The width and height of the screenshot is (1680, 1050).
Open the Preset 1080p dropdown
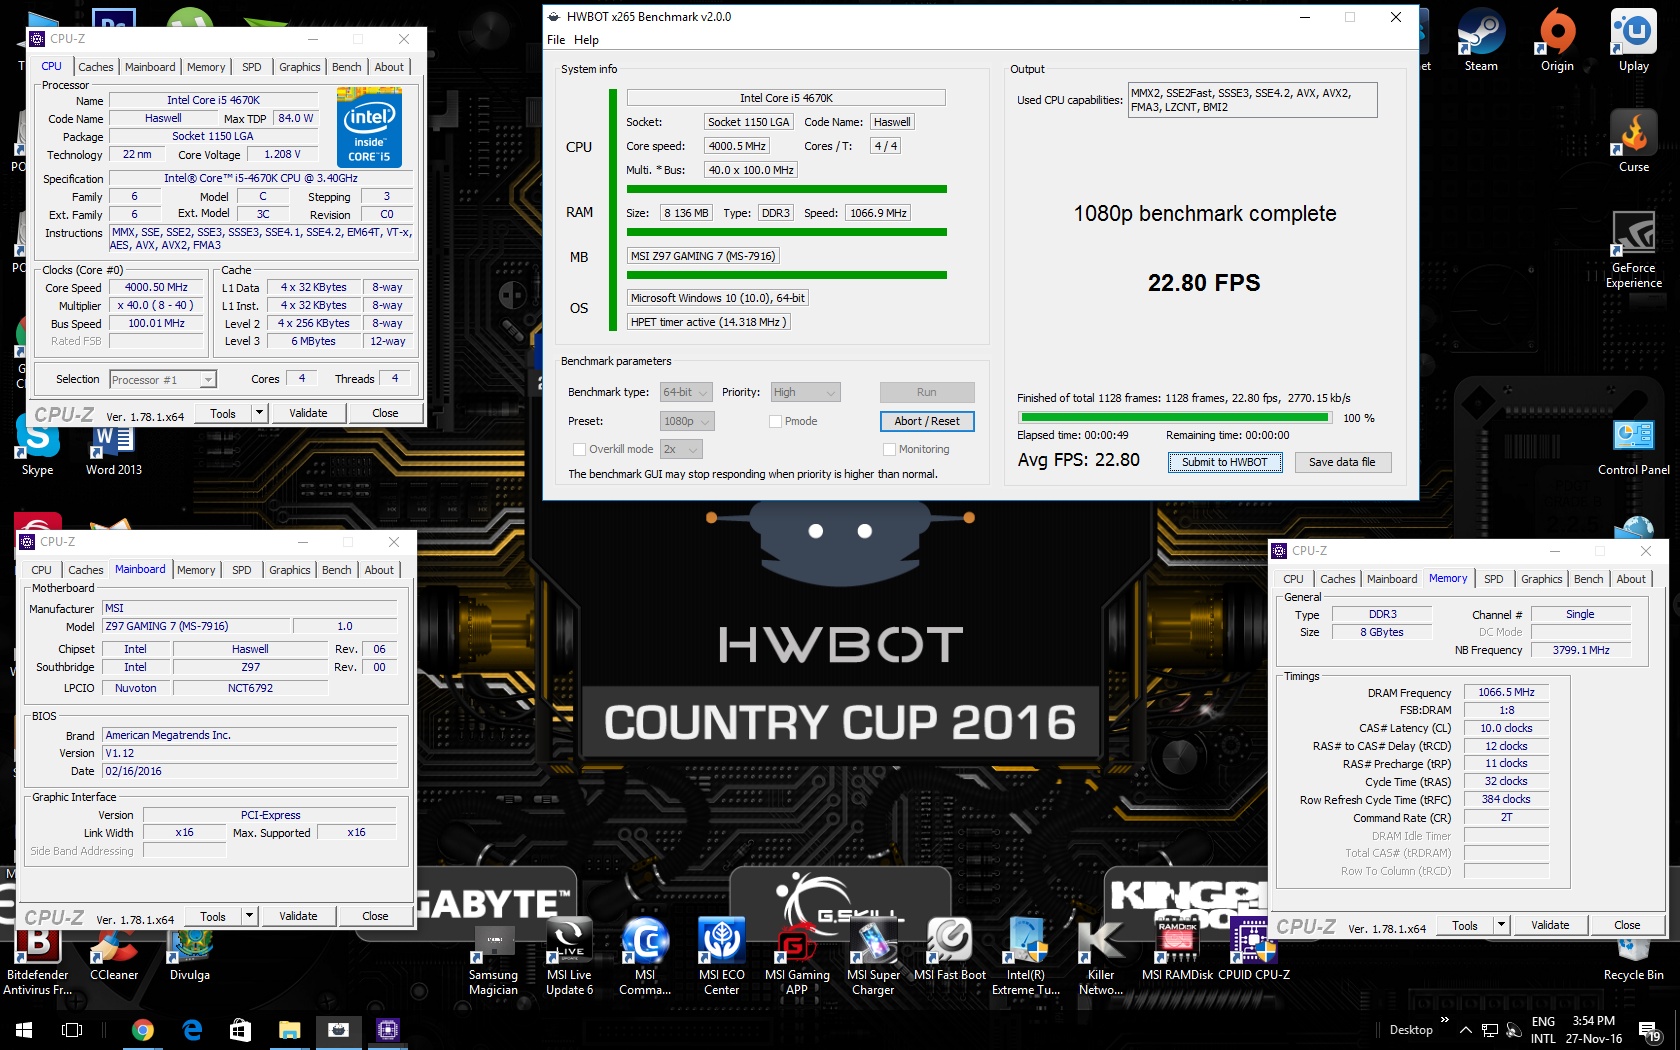(x=687, y=421)
